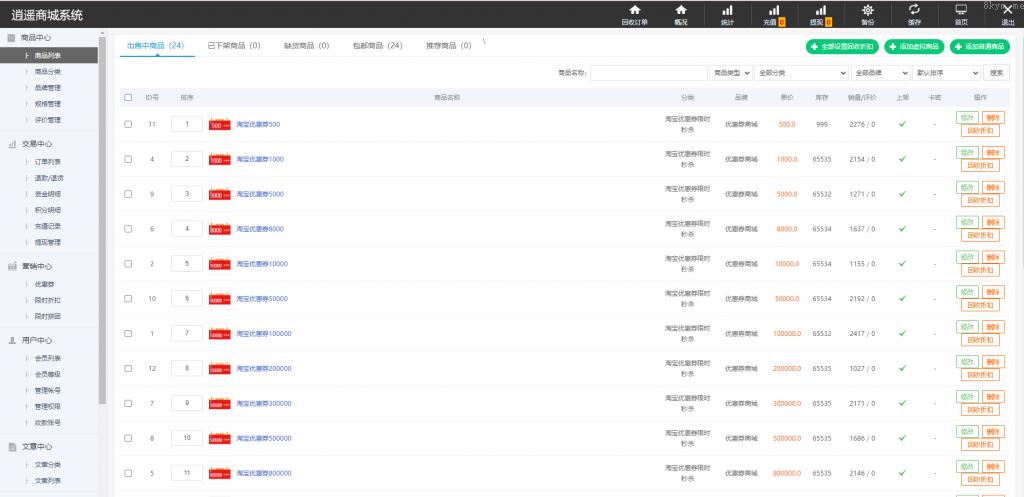Open the 默认排序 sort dropdown
This screenshot has width=1024, height=497.
point(947,73)
